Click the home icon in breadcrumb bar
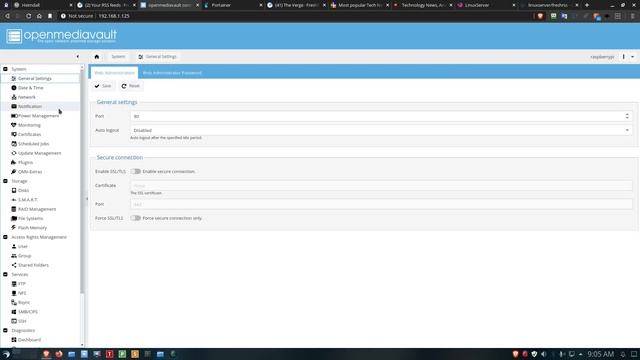Image resolution: width=640 pixels, height=360 pixels. click(x=97, y=57)
